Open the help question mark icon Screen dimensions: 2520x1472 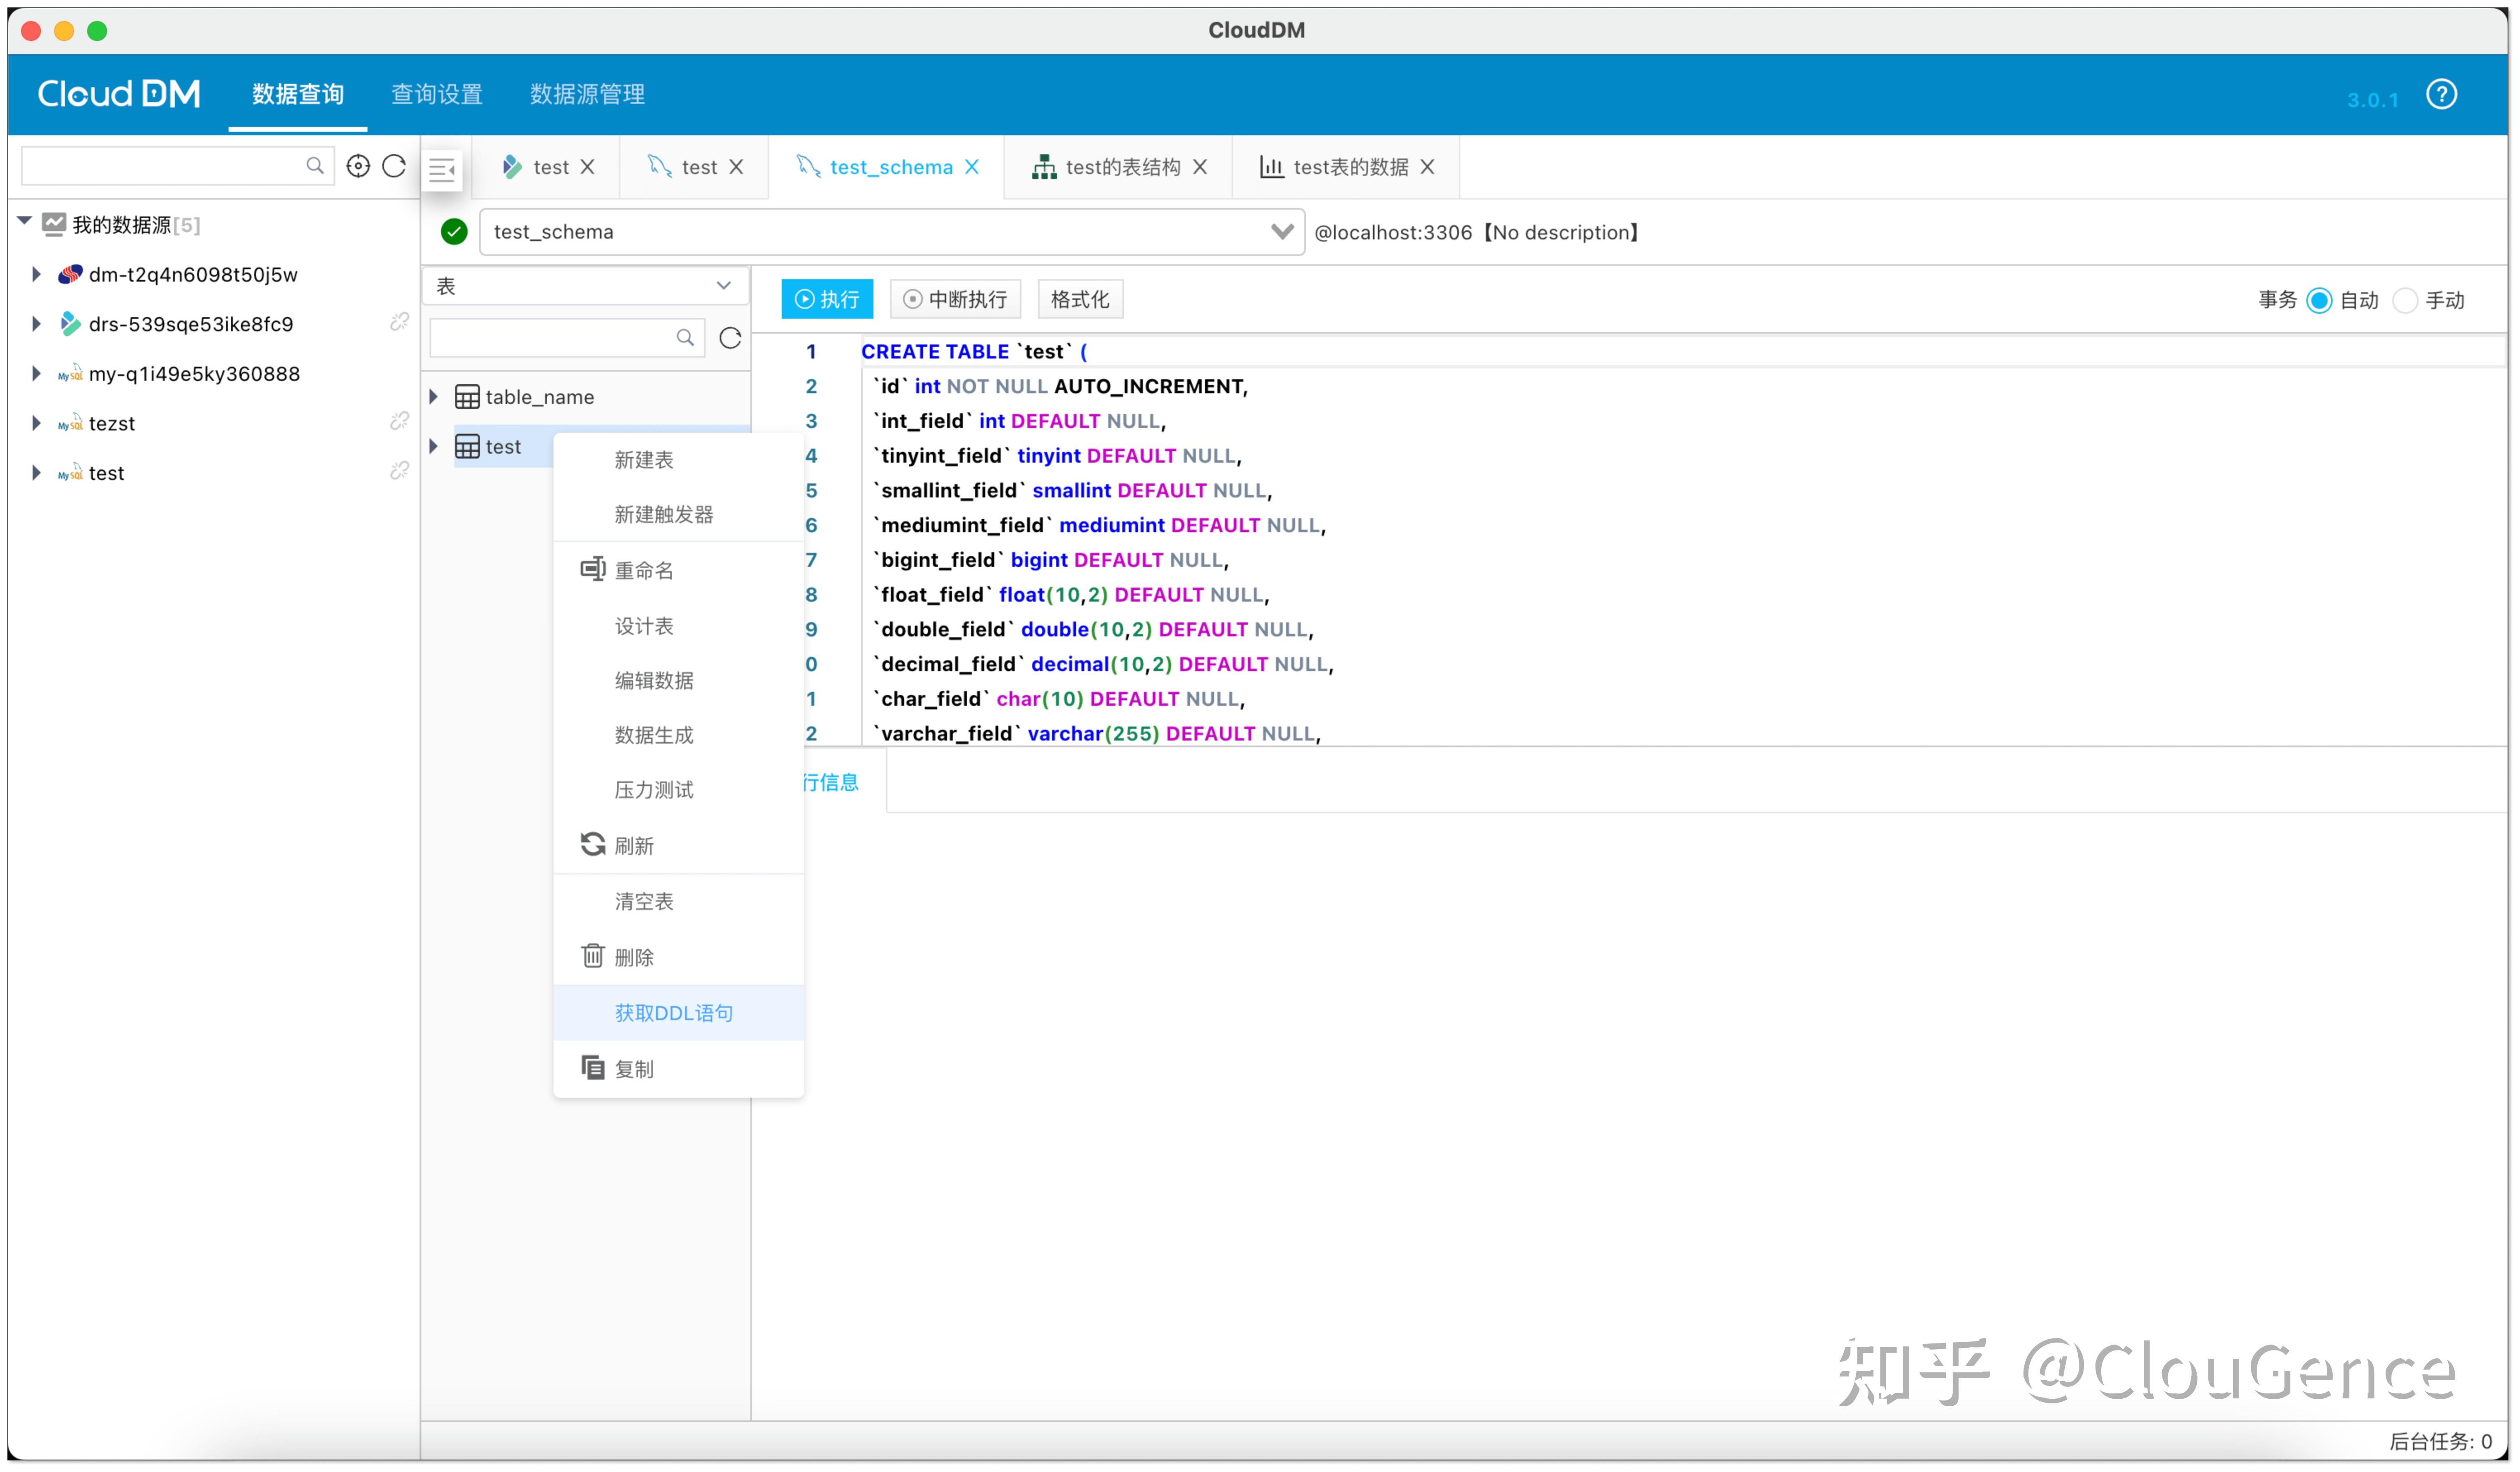(x=2441, y=94)
